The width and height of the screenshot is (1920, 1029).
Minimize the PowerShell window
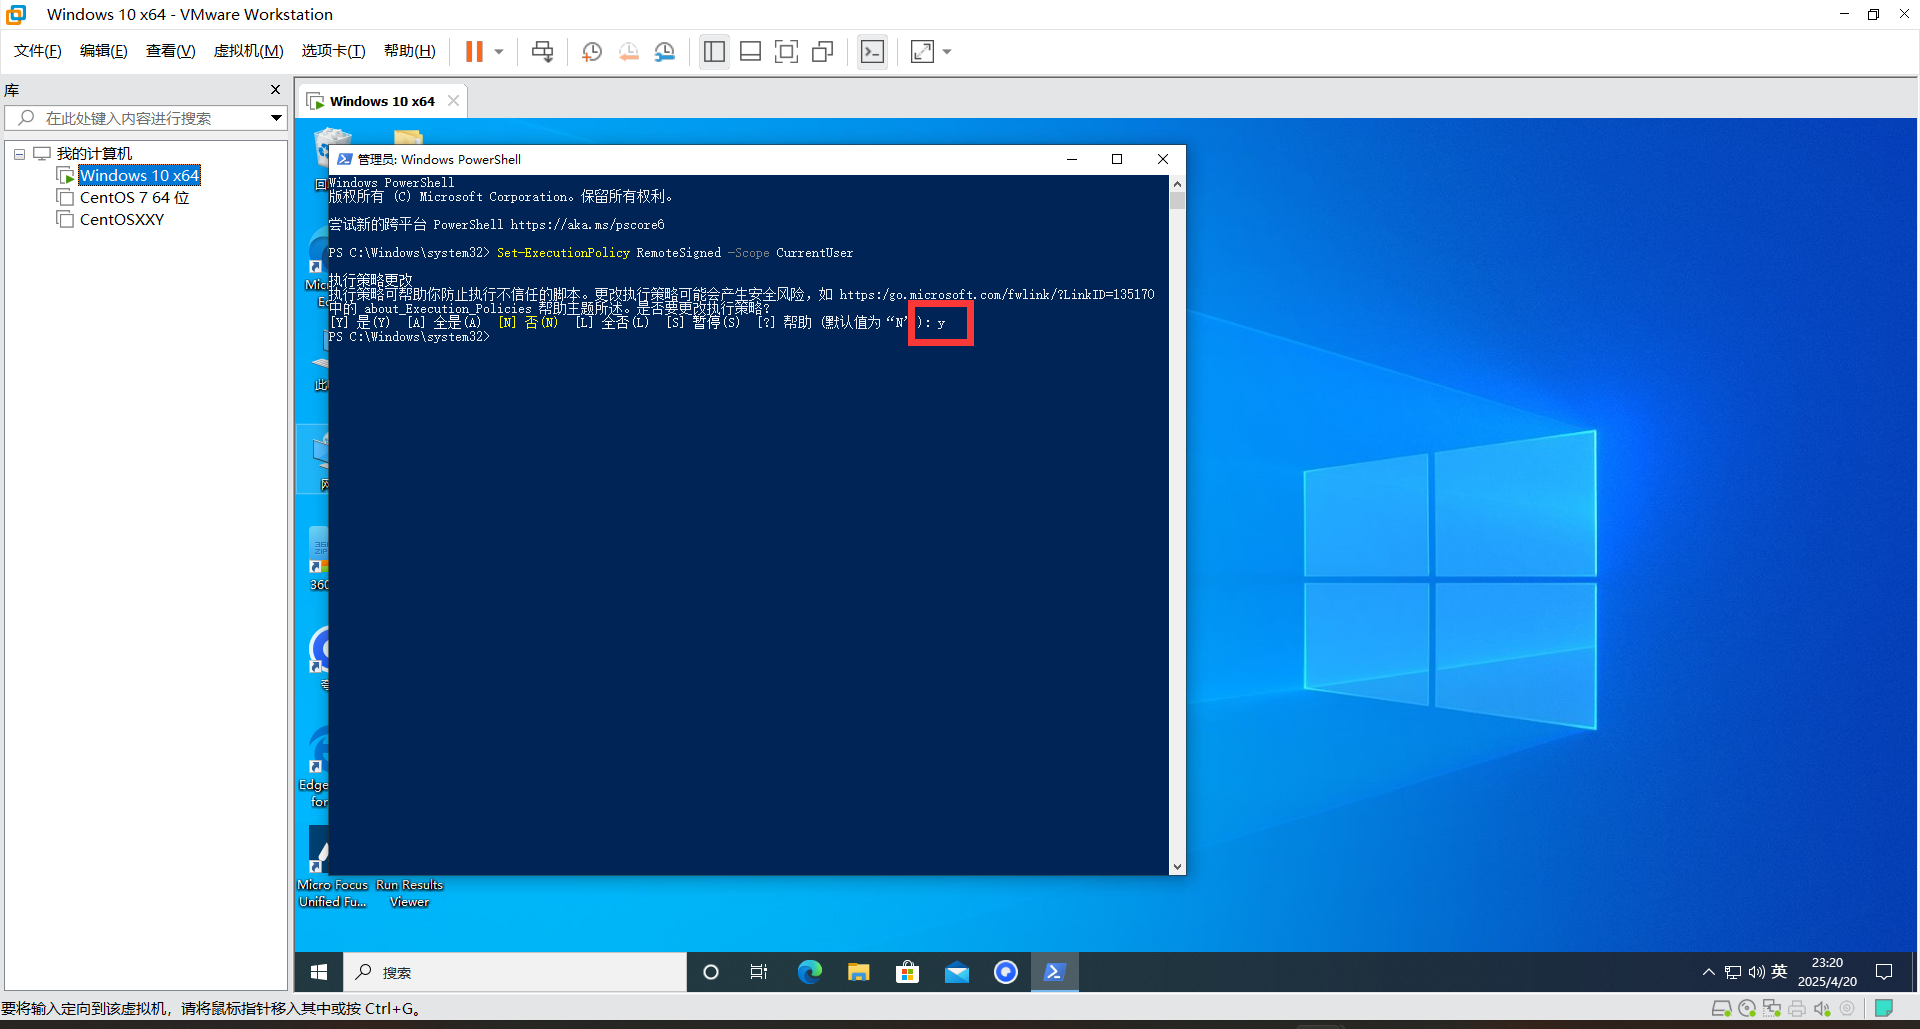(x=1072, y=159)
